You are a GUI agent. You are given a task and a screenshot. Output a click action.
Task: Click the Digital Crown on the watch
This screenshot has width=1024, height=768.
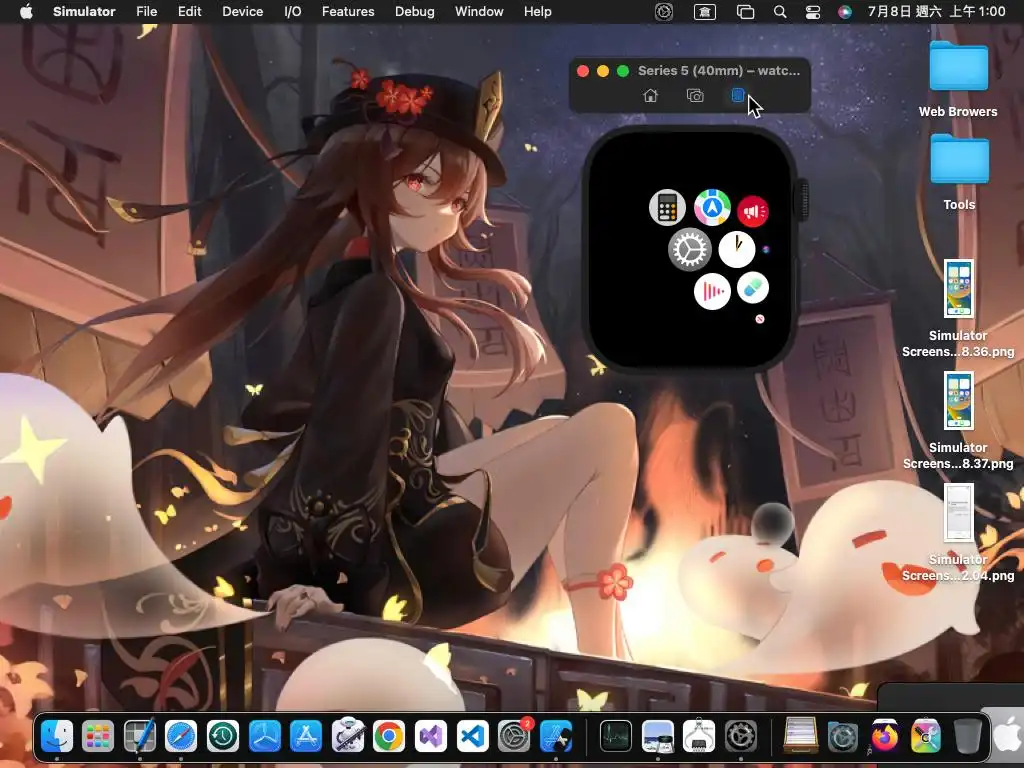pyautogui.click(x=803, y=201)
